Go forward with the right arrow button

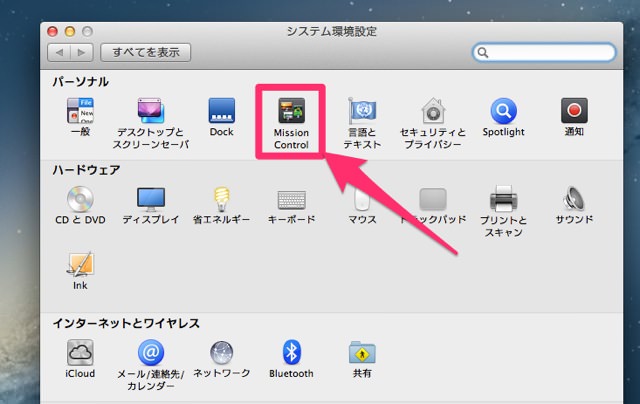tap(82, 52)
